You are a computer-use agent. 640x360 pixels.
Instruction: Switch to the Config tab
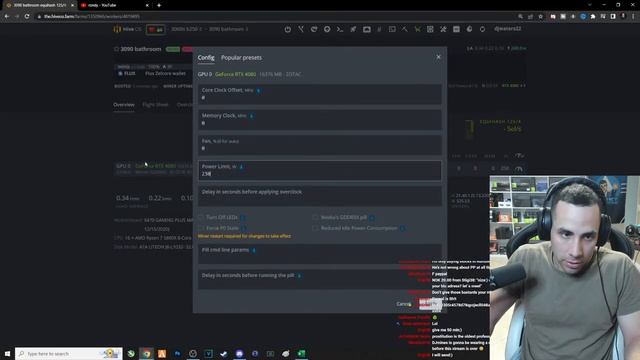click(x=206, y=58)
